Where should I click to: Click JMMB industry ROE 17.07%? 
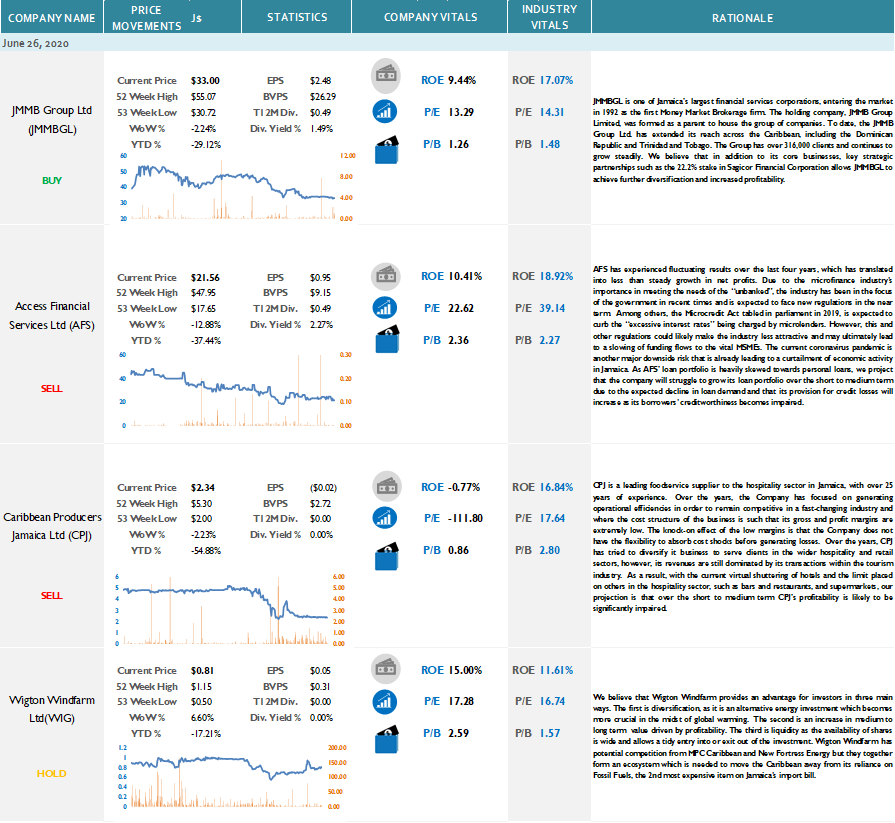click(556, 80)
